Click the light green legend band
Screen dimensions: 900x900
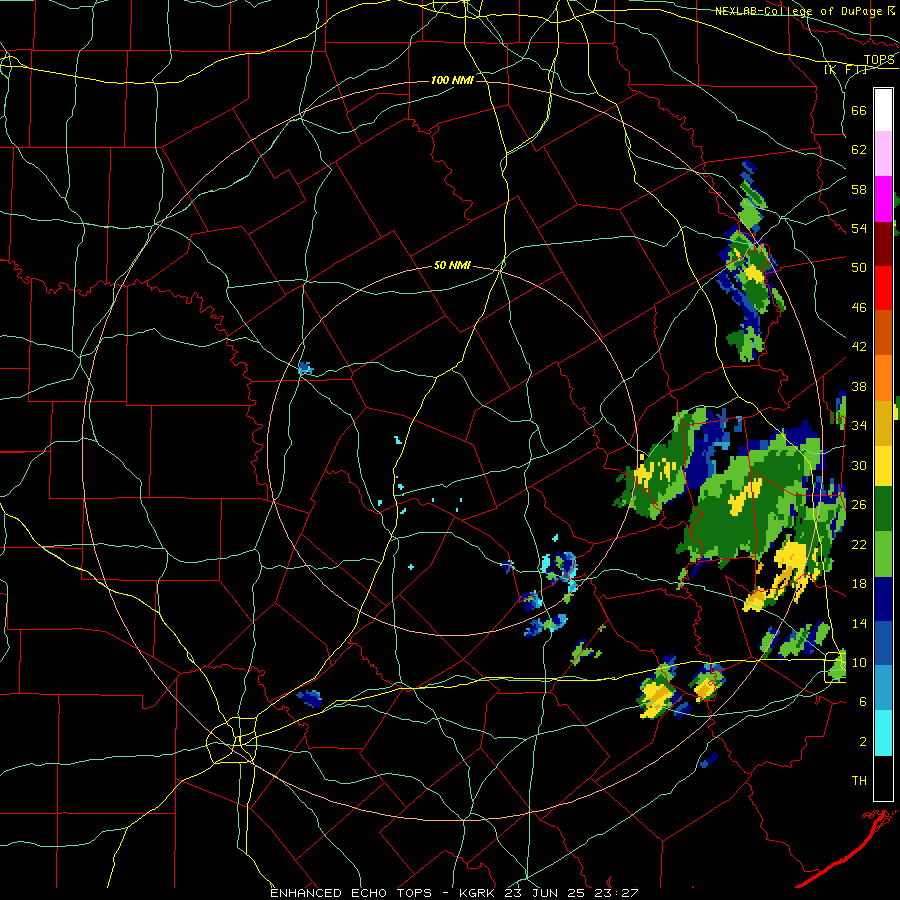point(883,554)
